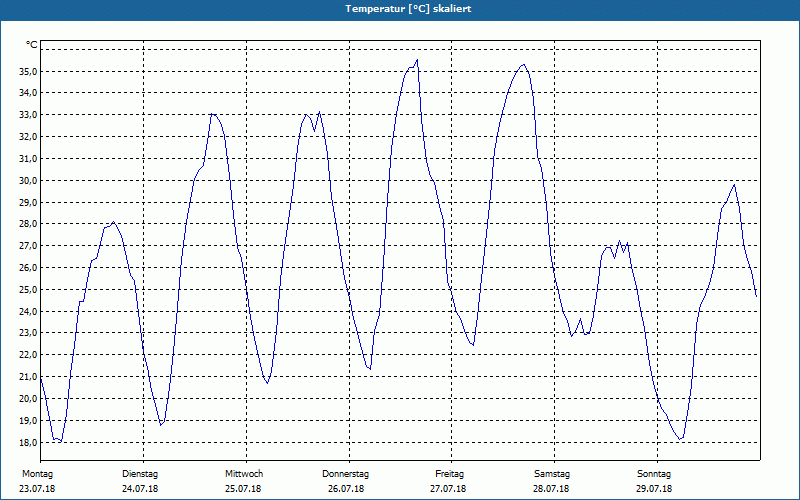Click the 18,0 y-axis label
Screen dimensions: 800x500
coord(28,443)
